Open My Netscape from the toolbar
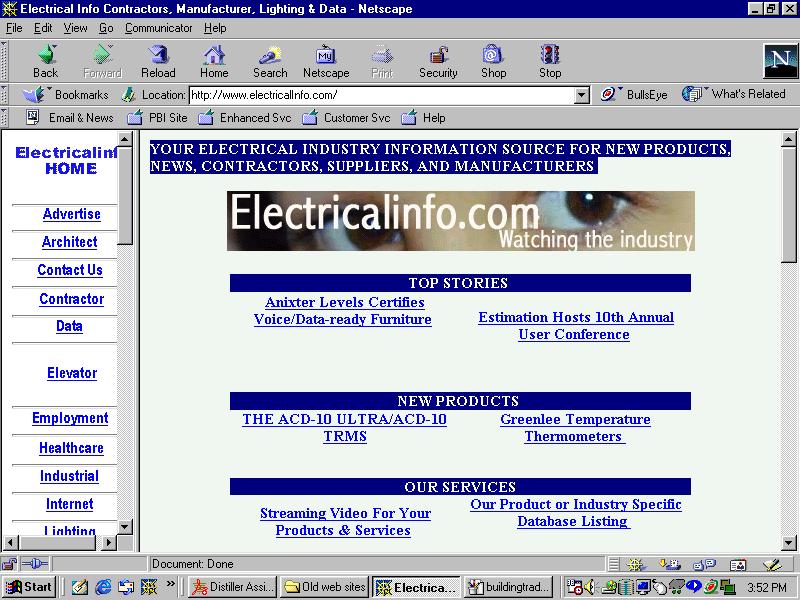This screenshot has height=600, width=800. tap(326, 61)
